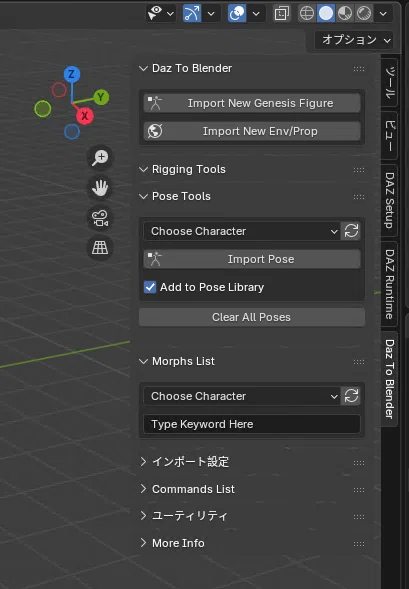The width and height of the screenshot is (409, 589).
Task: Open the オプション dropdown
Action: coord(354,40)
